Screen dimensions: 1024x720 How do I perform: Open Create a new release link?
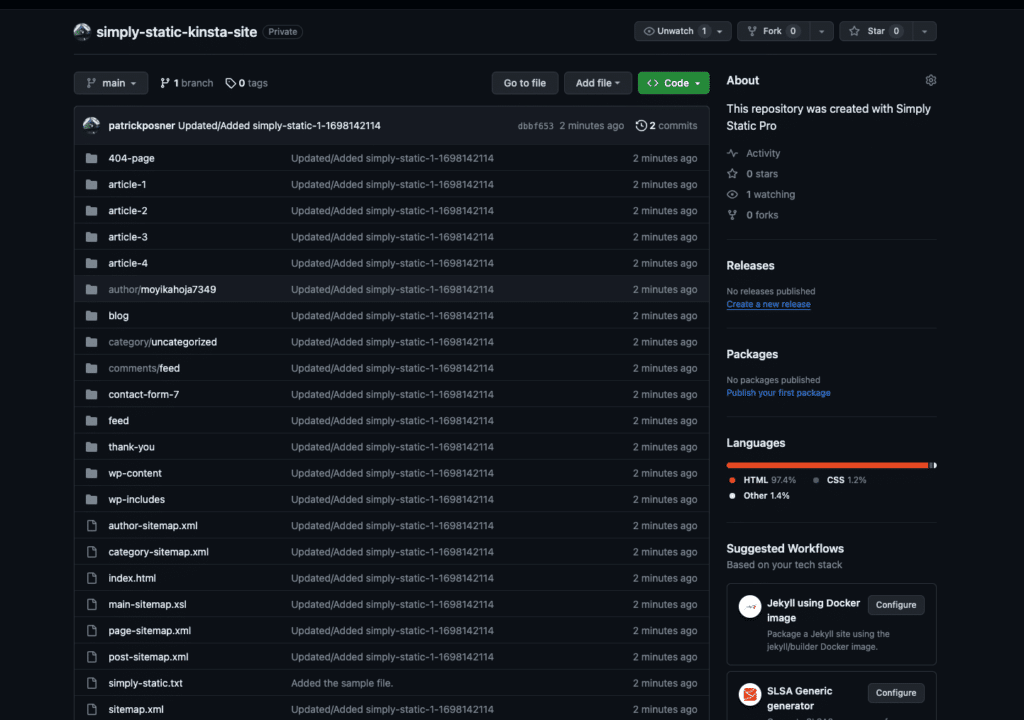[x=768, y=304]
